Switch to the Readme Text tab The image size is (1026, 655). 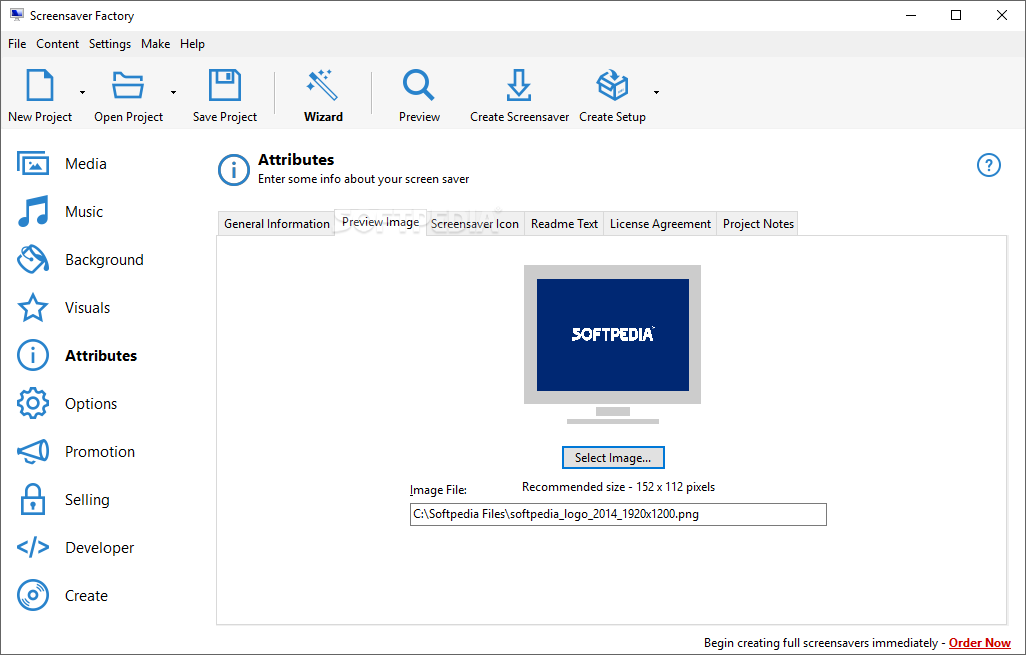pyautogui.click(x=564, y=224)
